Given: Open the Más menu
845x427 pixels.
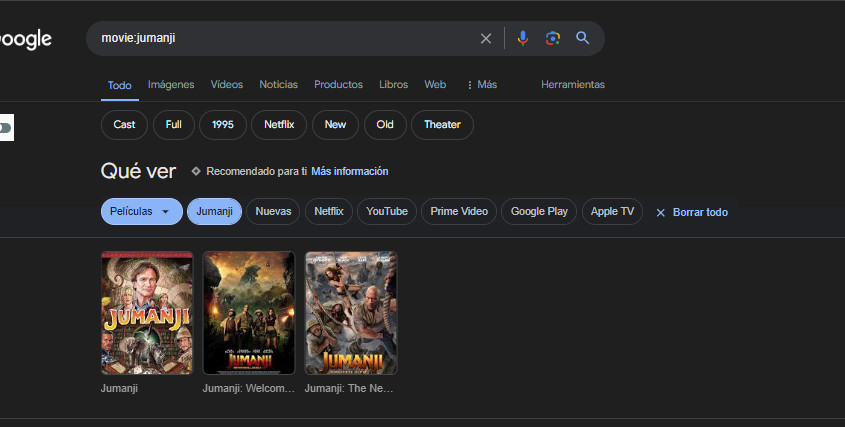Looking at the screenshot, I should coord(481,85).
